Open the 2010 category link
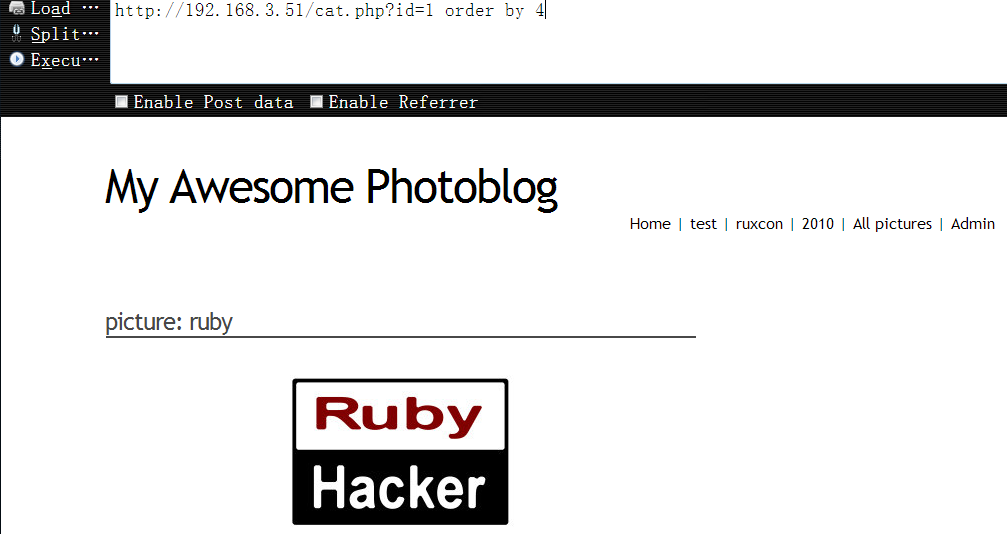The image size is (1007, 534). pyautogui.click(x=818, y=224)
